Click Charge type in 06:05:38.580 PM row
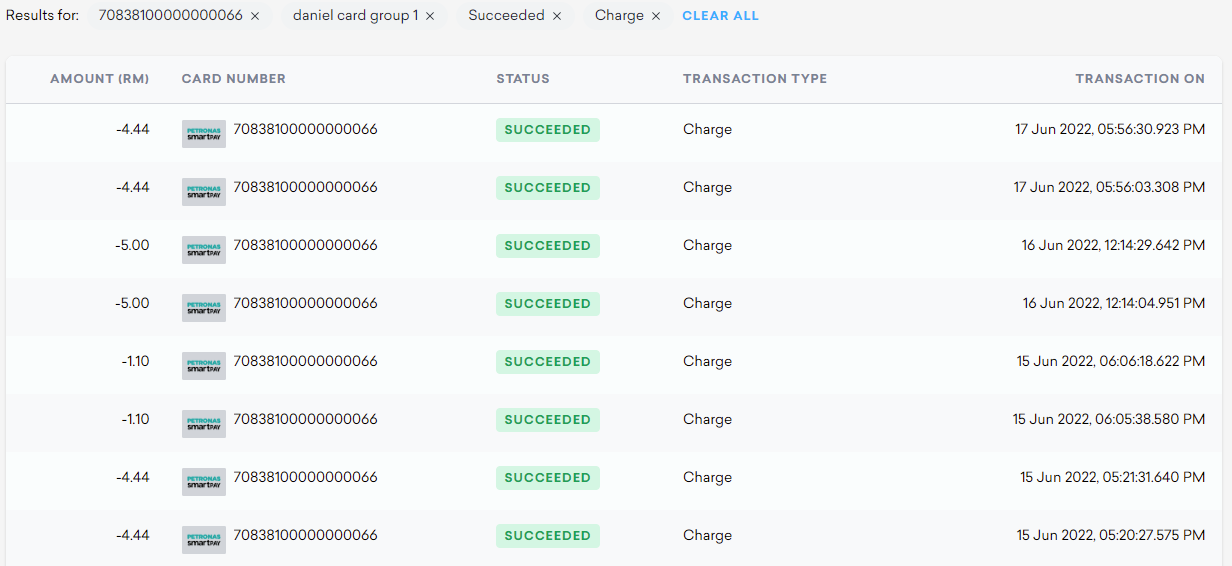Image resolution: width=1232 pixels, height=566 pixels. 707,420
